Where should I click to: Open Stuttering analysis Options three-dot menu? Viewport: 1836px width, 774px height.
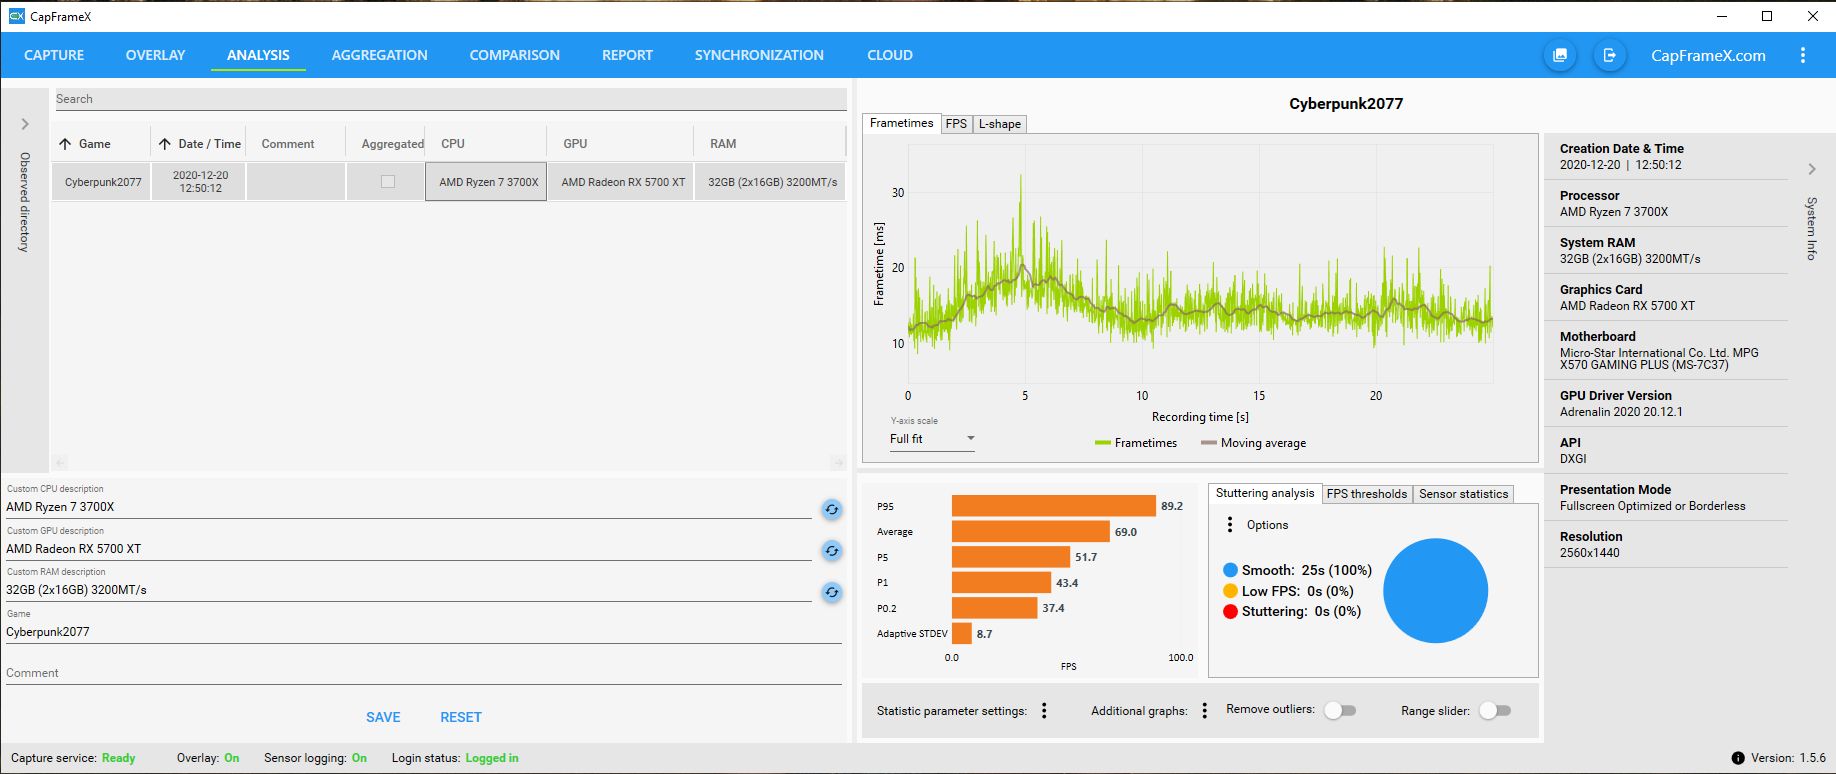click(1229, 525)
